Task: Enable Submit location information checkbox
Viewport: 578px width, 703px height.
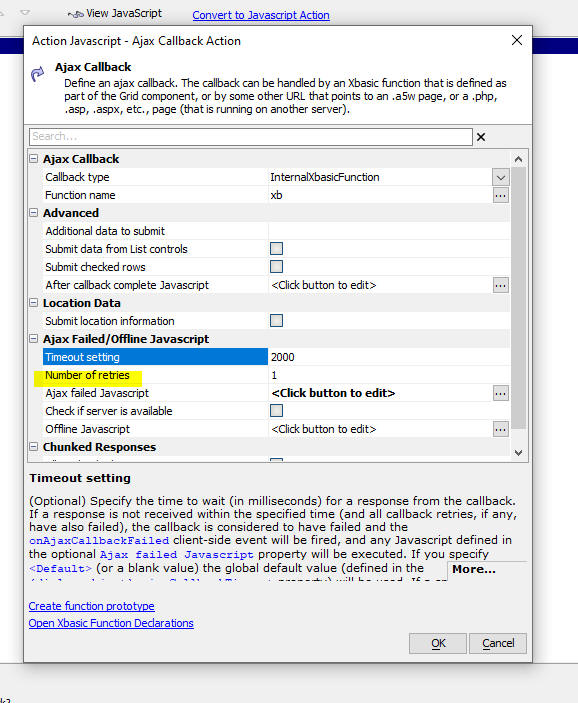Action: click(276, 321)
